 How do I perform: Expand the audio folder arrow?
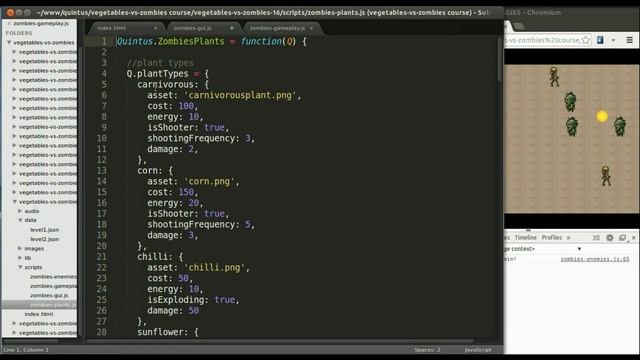(x=20, y=211)
